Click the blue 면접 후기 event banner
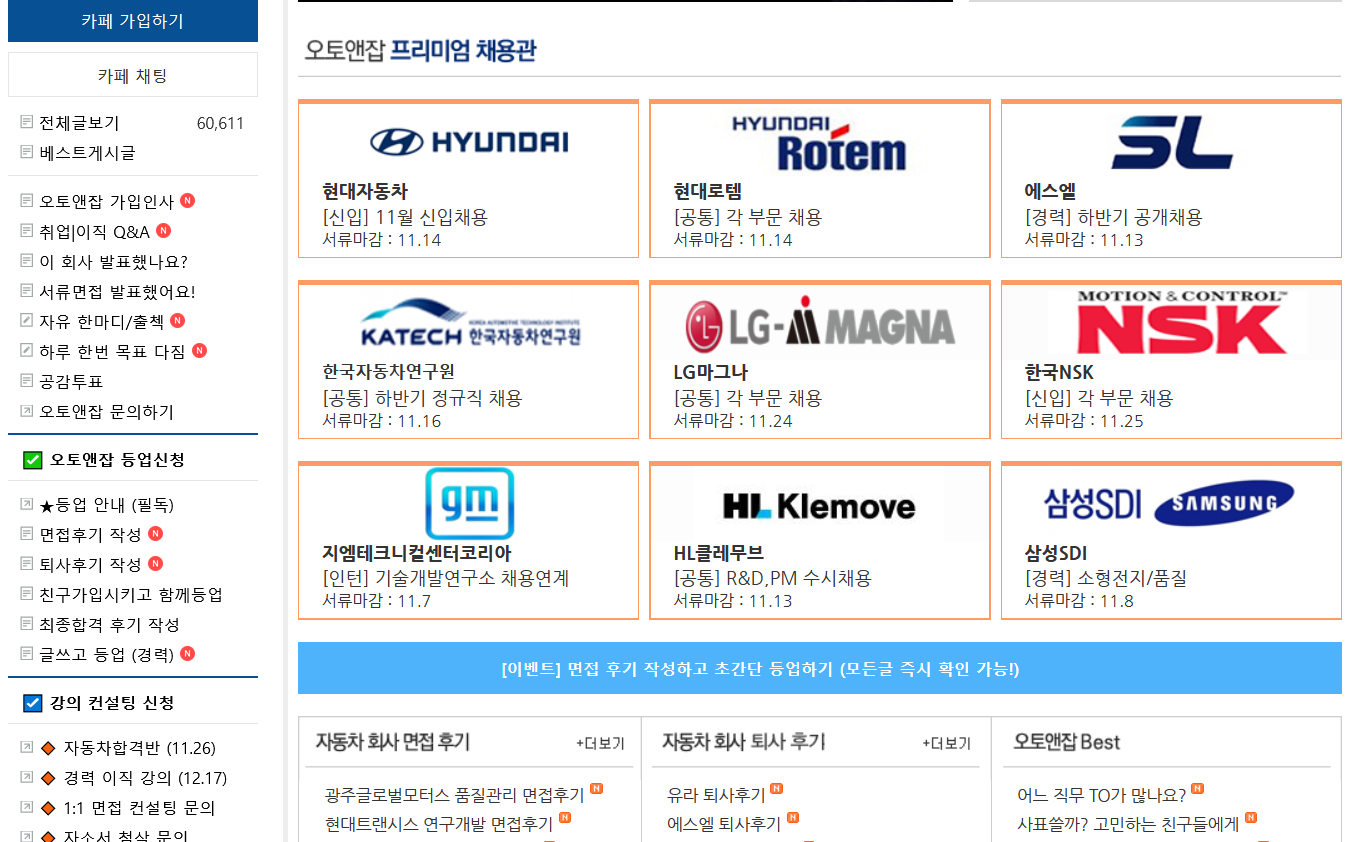The width and height of the screenshot is (1351, 842). (819, 668)
